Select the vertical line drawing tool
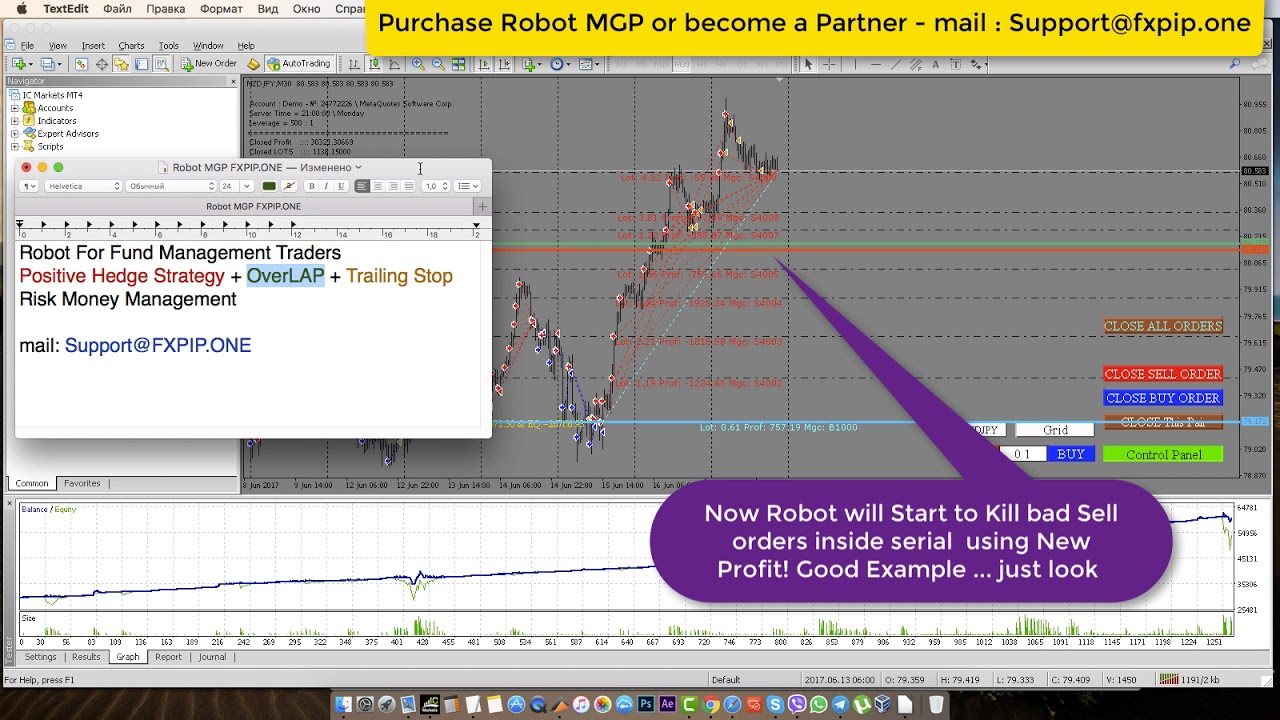The height and width of the screenshot is (720, 1280). click(855, 64)
